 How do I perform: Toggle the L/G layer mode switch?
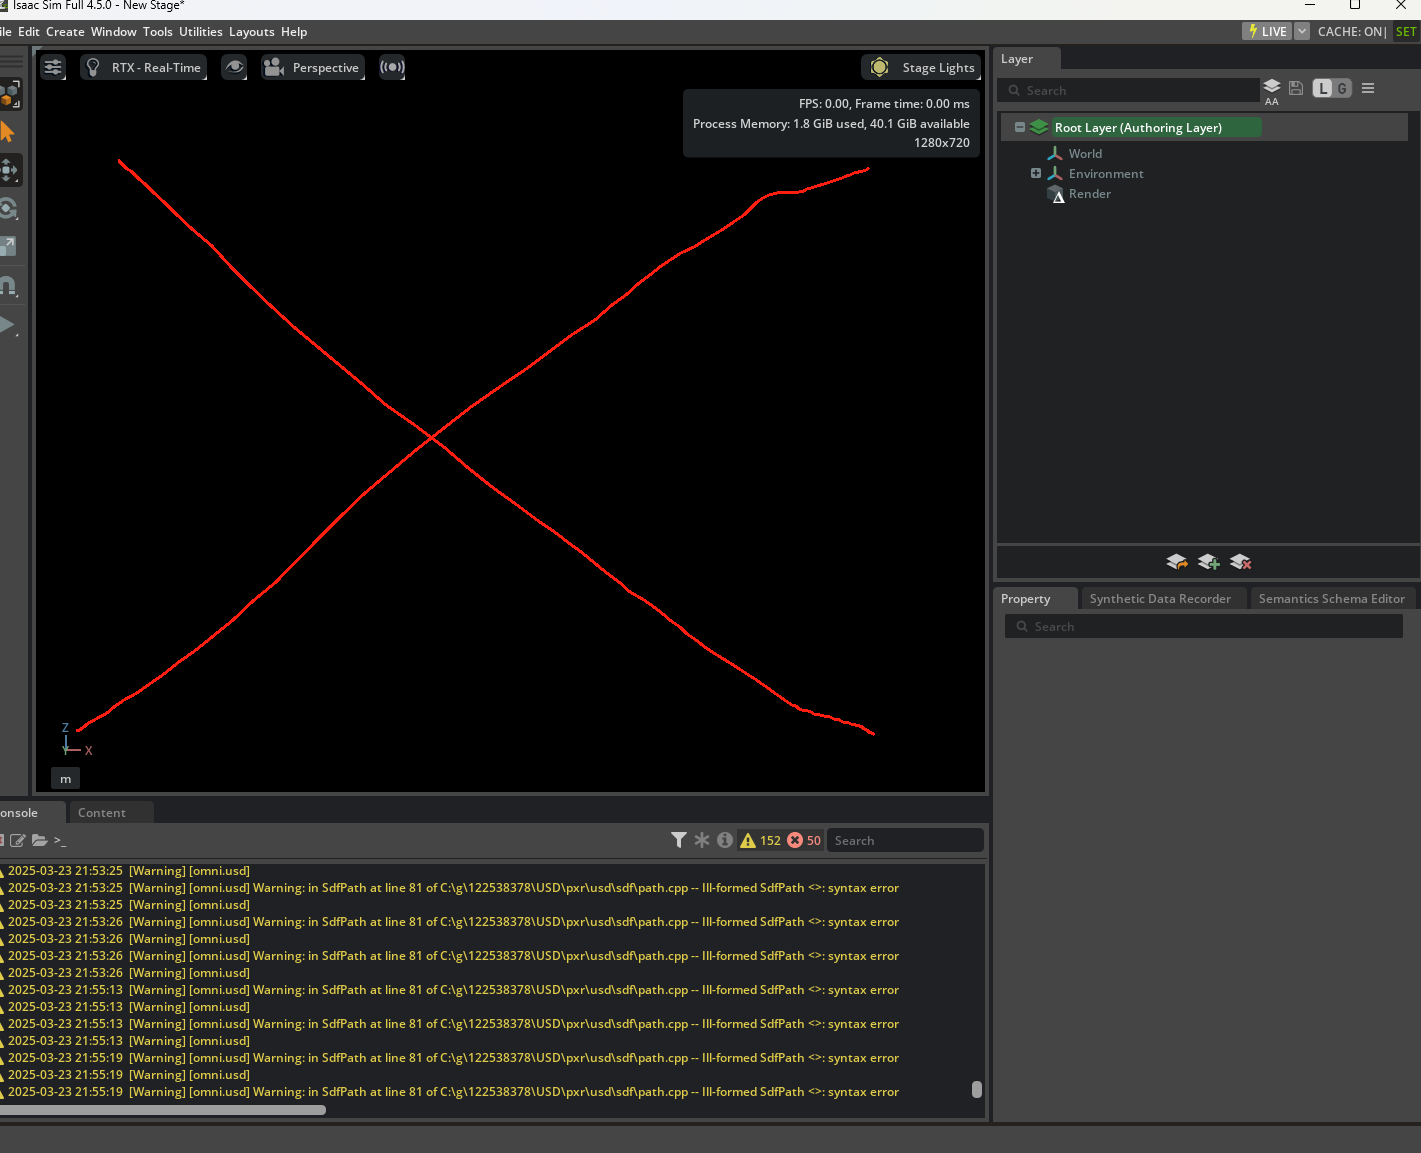pyautogui.click(x=1332, y=88)
